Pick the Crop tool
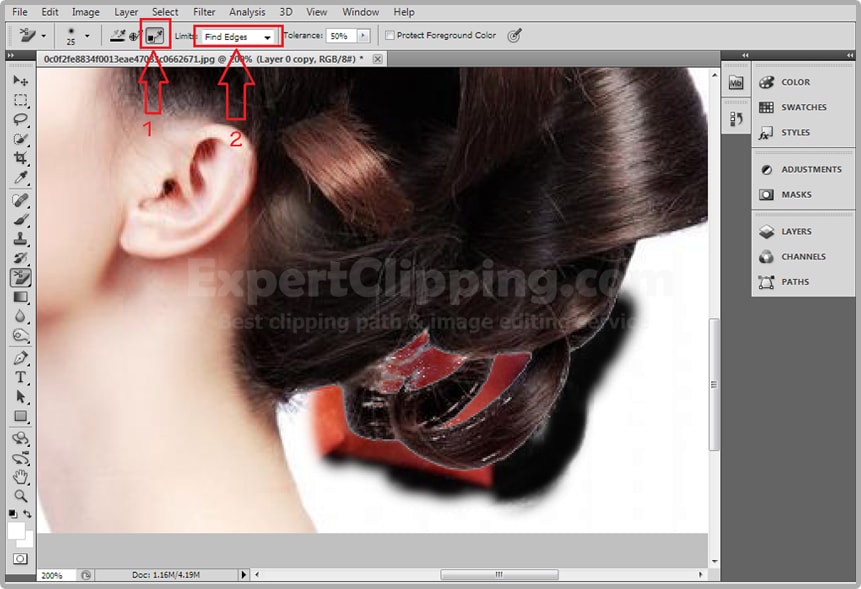The height and width of the screenshot is (589, 861). click(20, 159)
